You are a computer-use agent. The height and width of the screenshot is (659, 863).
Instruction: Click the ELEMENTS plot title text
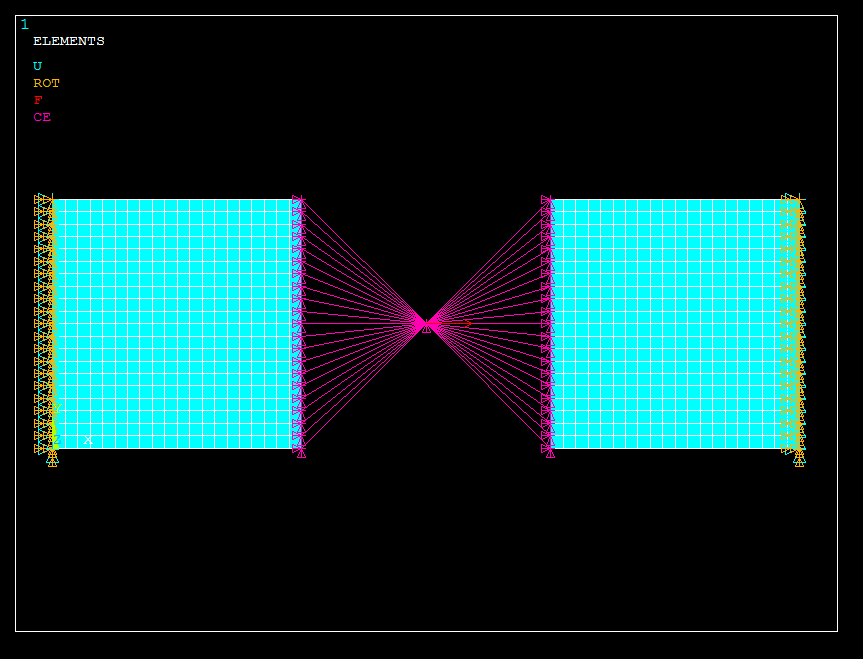point(68,41)
